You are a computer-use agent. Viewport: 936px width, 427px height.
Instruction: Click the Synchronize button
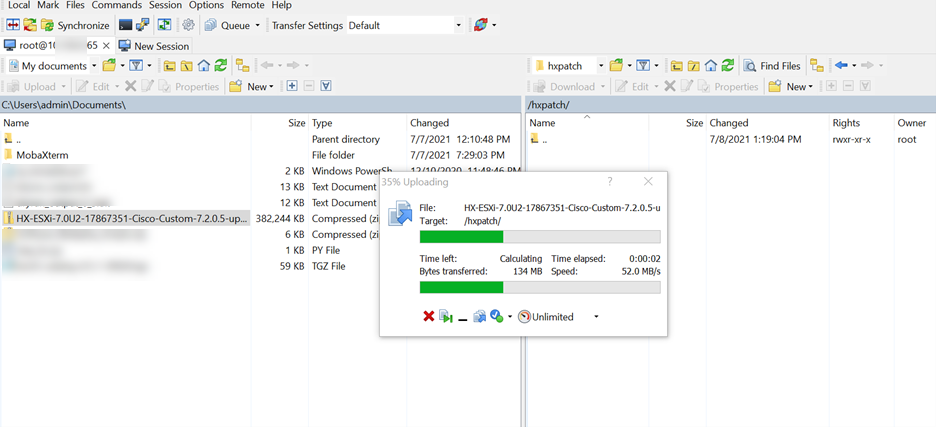(x=76, y=25)
